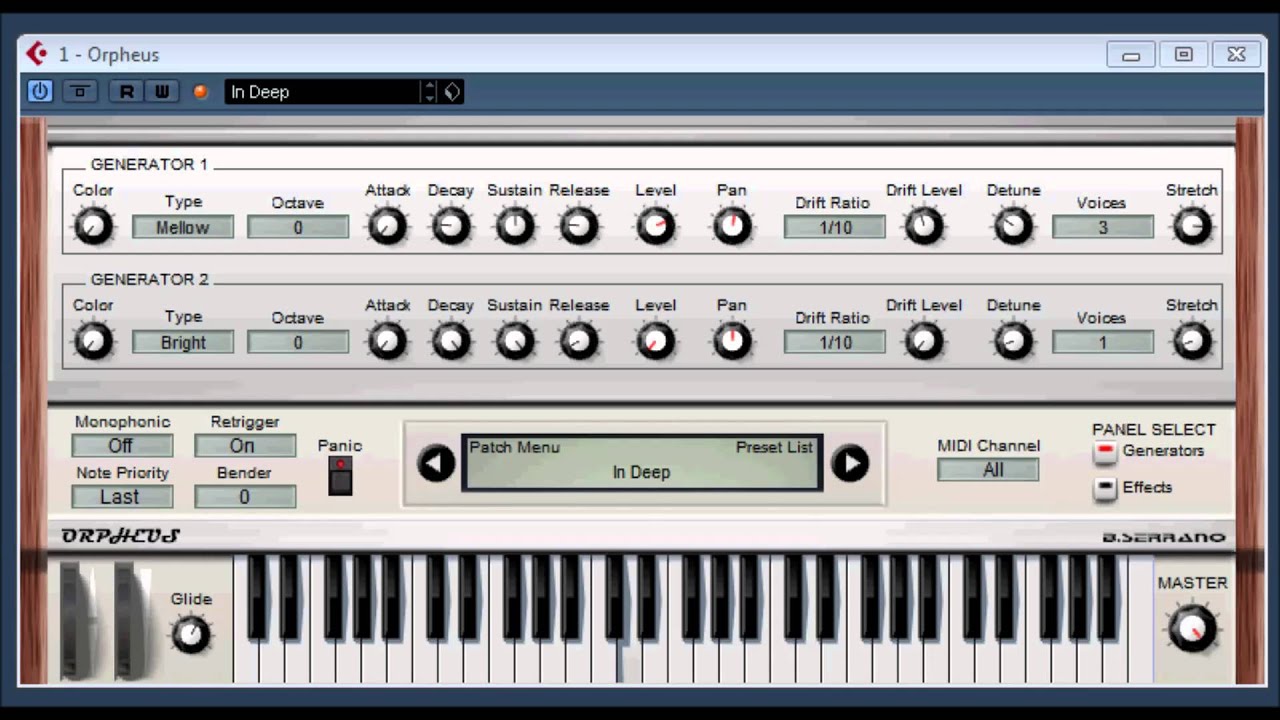
Task: Click the Read automation R button
Action: click(126, 91)
